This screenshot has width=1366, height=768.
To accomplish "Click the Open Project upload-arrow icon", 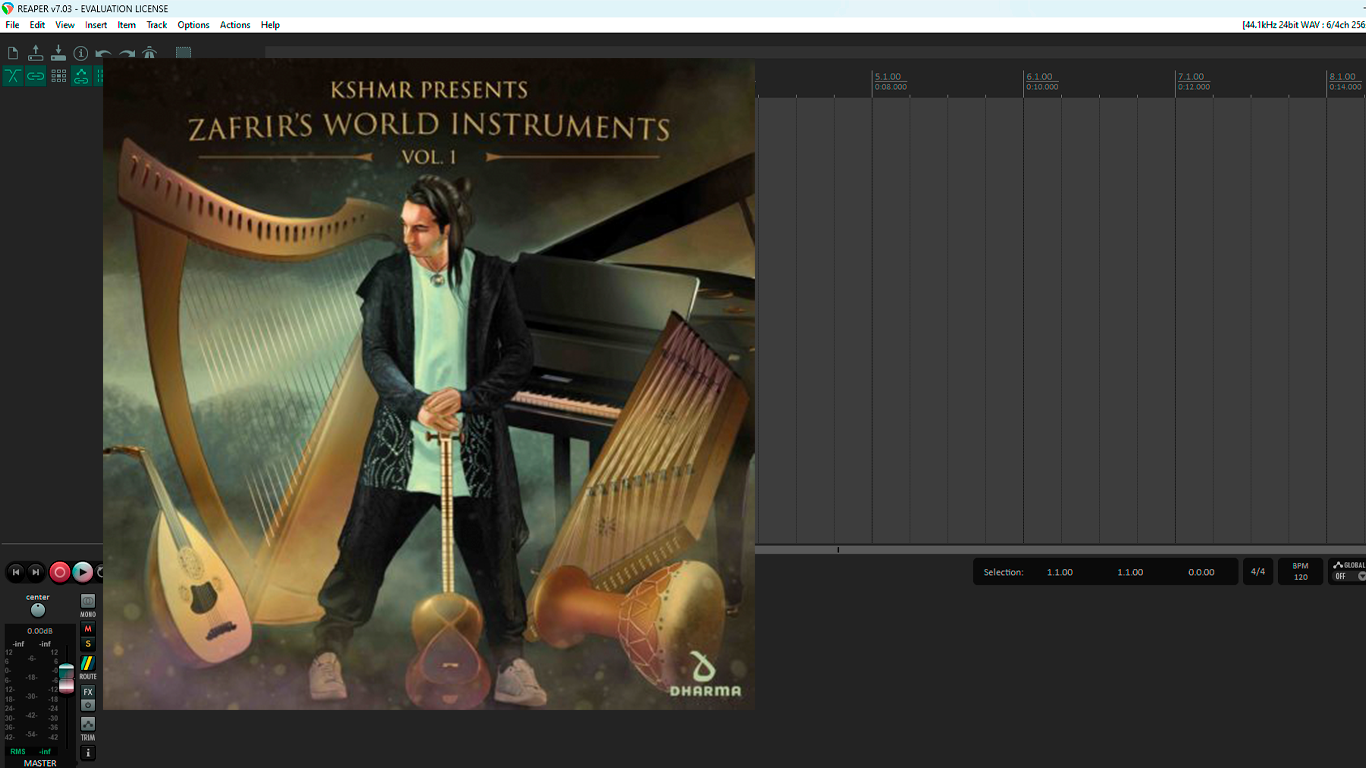I will (x=35, y=53).
